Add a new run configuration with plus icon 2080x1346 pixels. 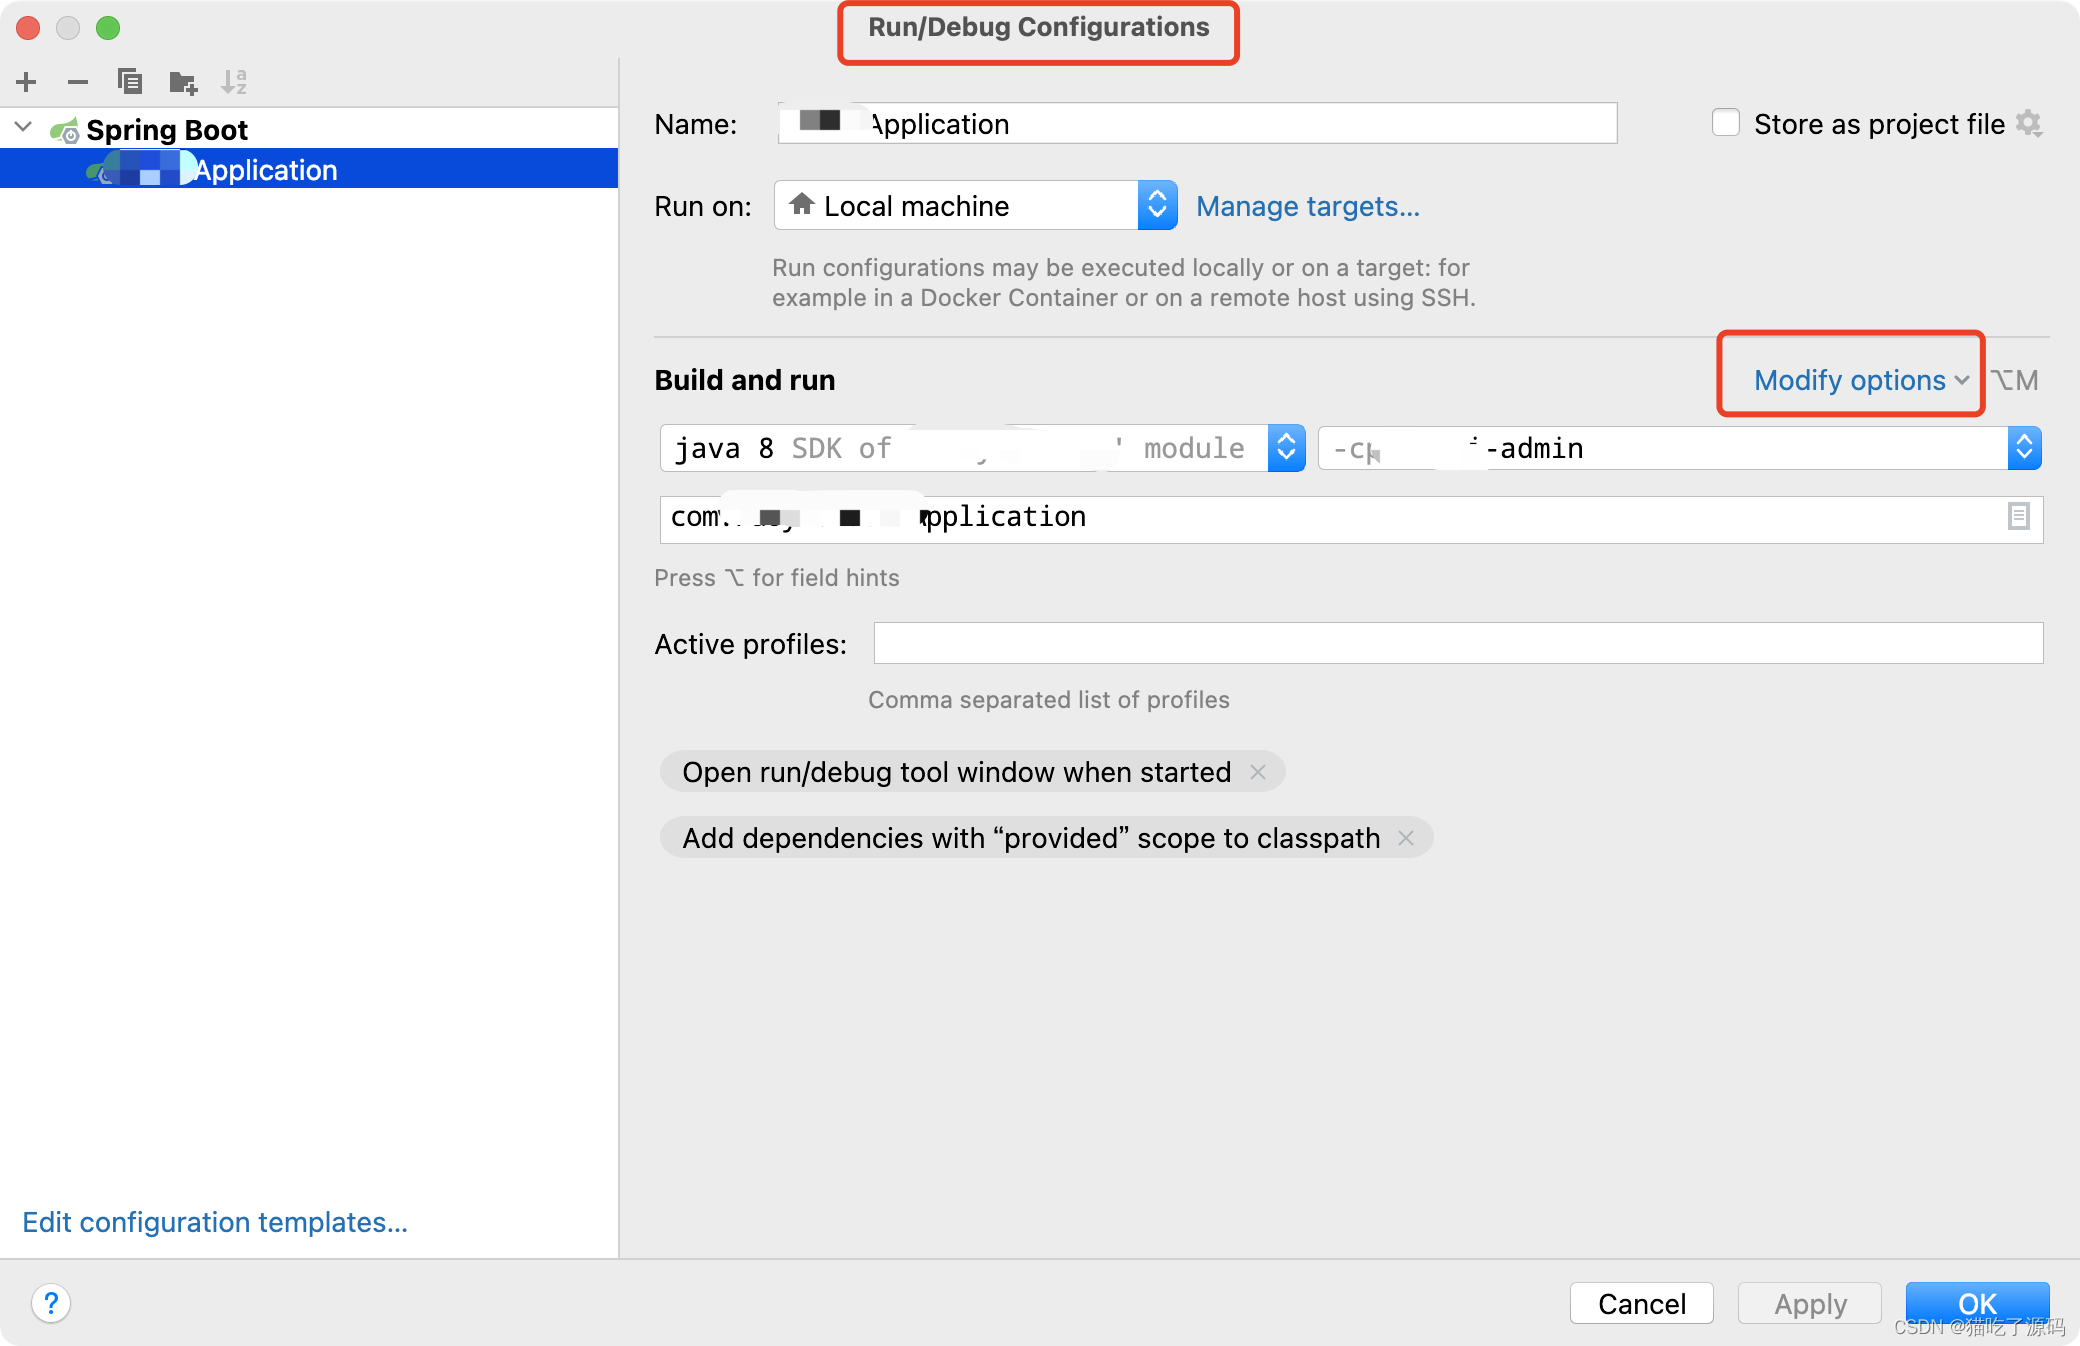click(26, 82)
